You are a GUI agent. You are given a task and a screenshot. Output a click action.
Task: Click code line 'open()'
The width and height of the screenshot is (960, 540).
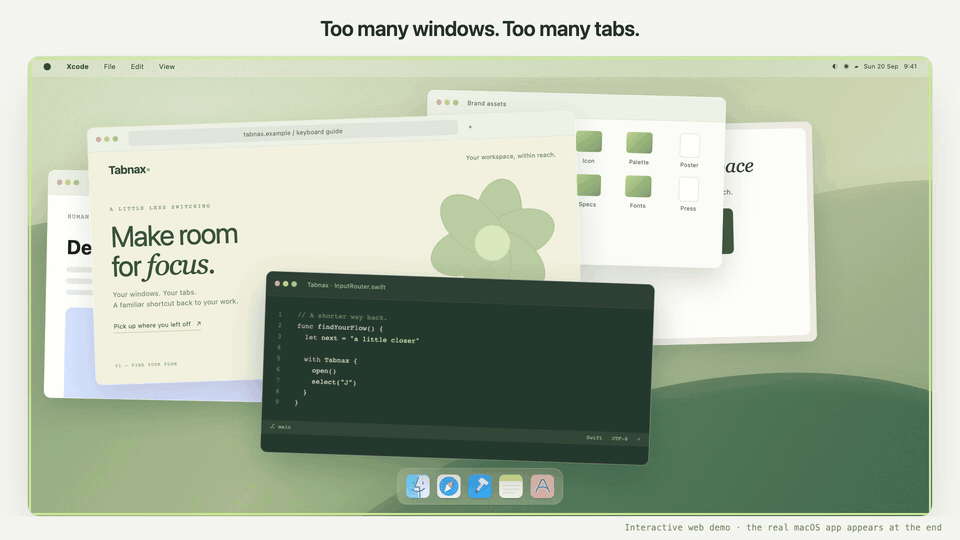(x=324, y=371)
